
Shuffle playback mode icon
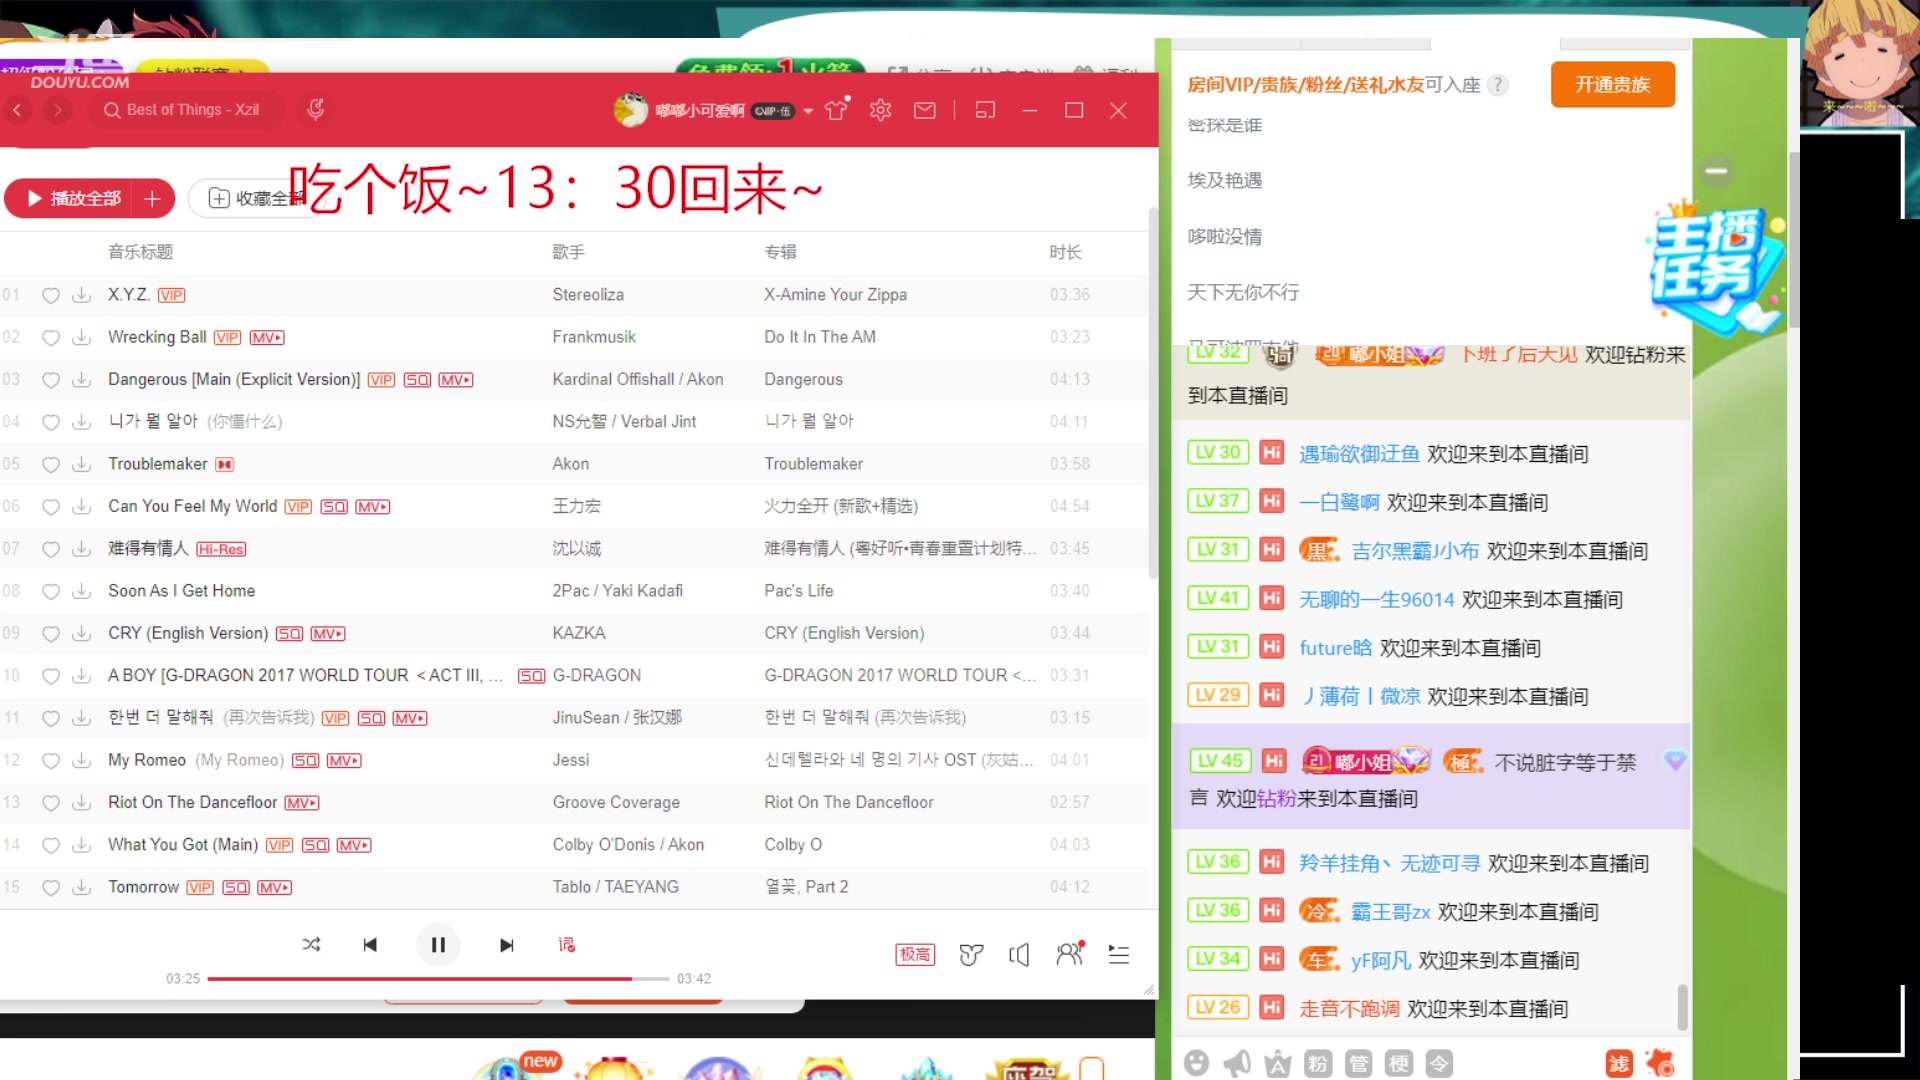click(x=311, y=945)
